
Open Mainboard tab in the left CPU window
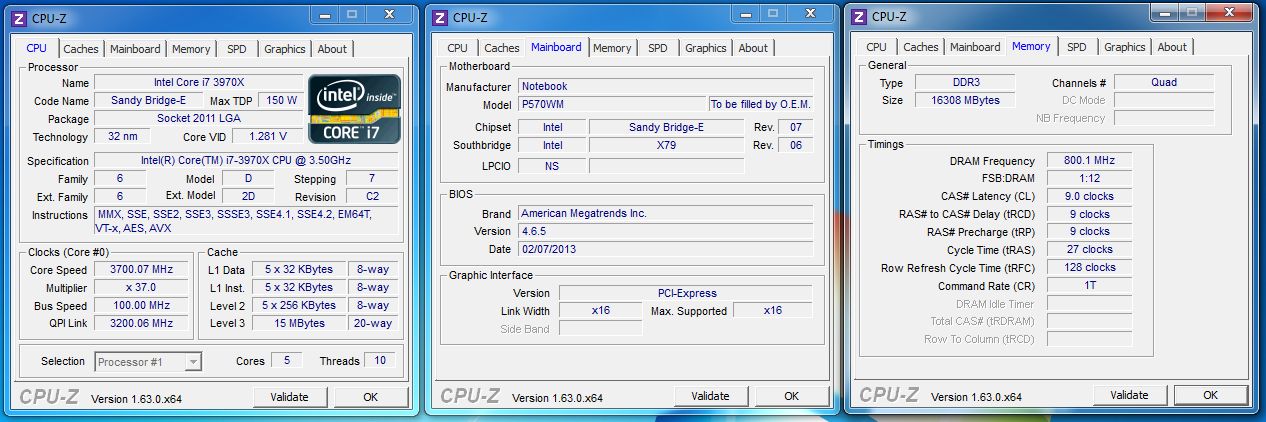point(135,49)
